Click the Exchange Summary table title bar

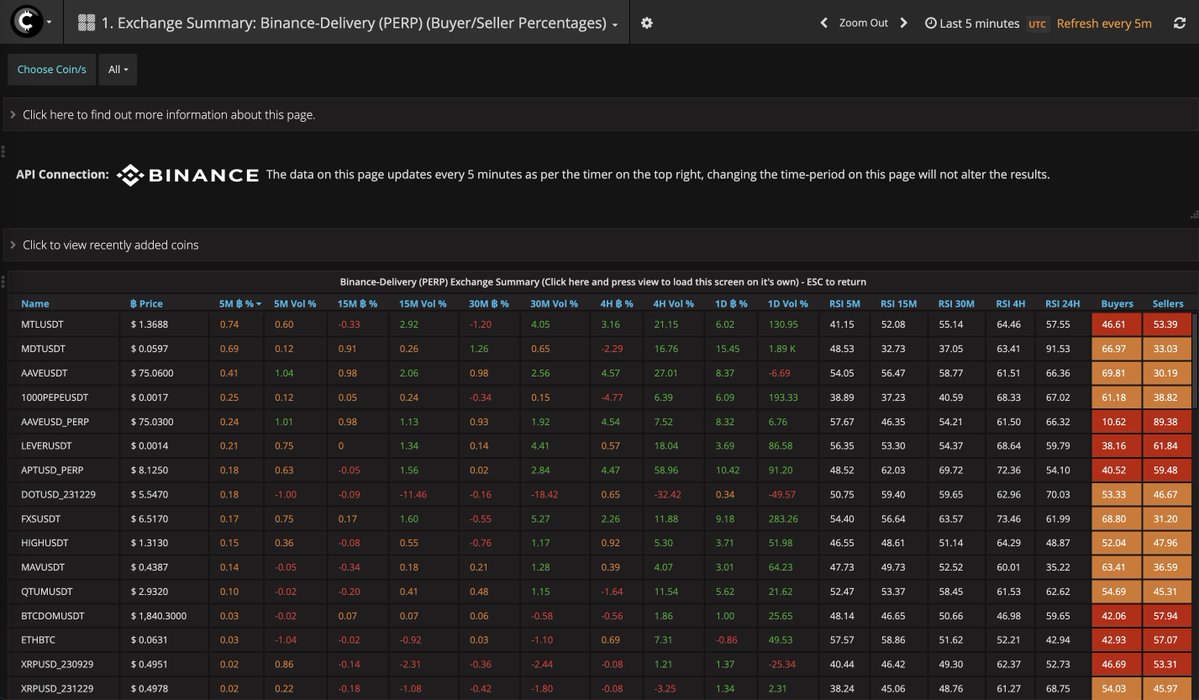600,281
